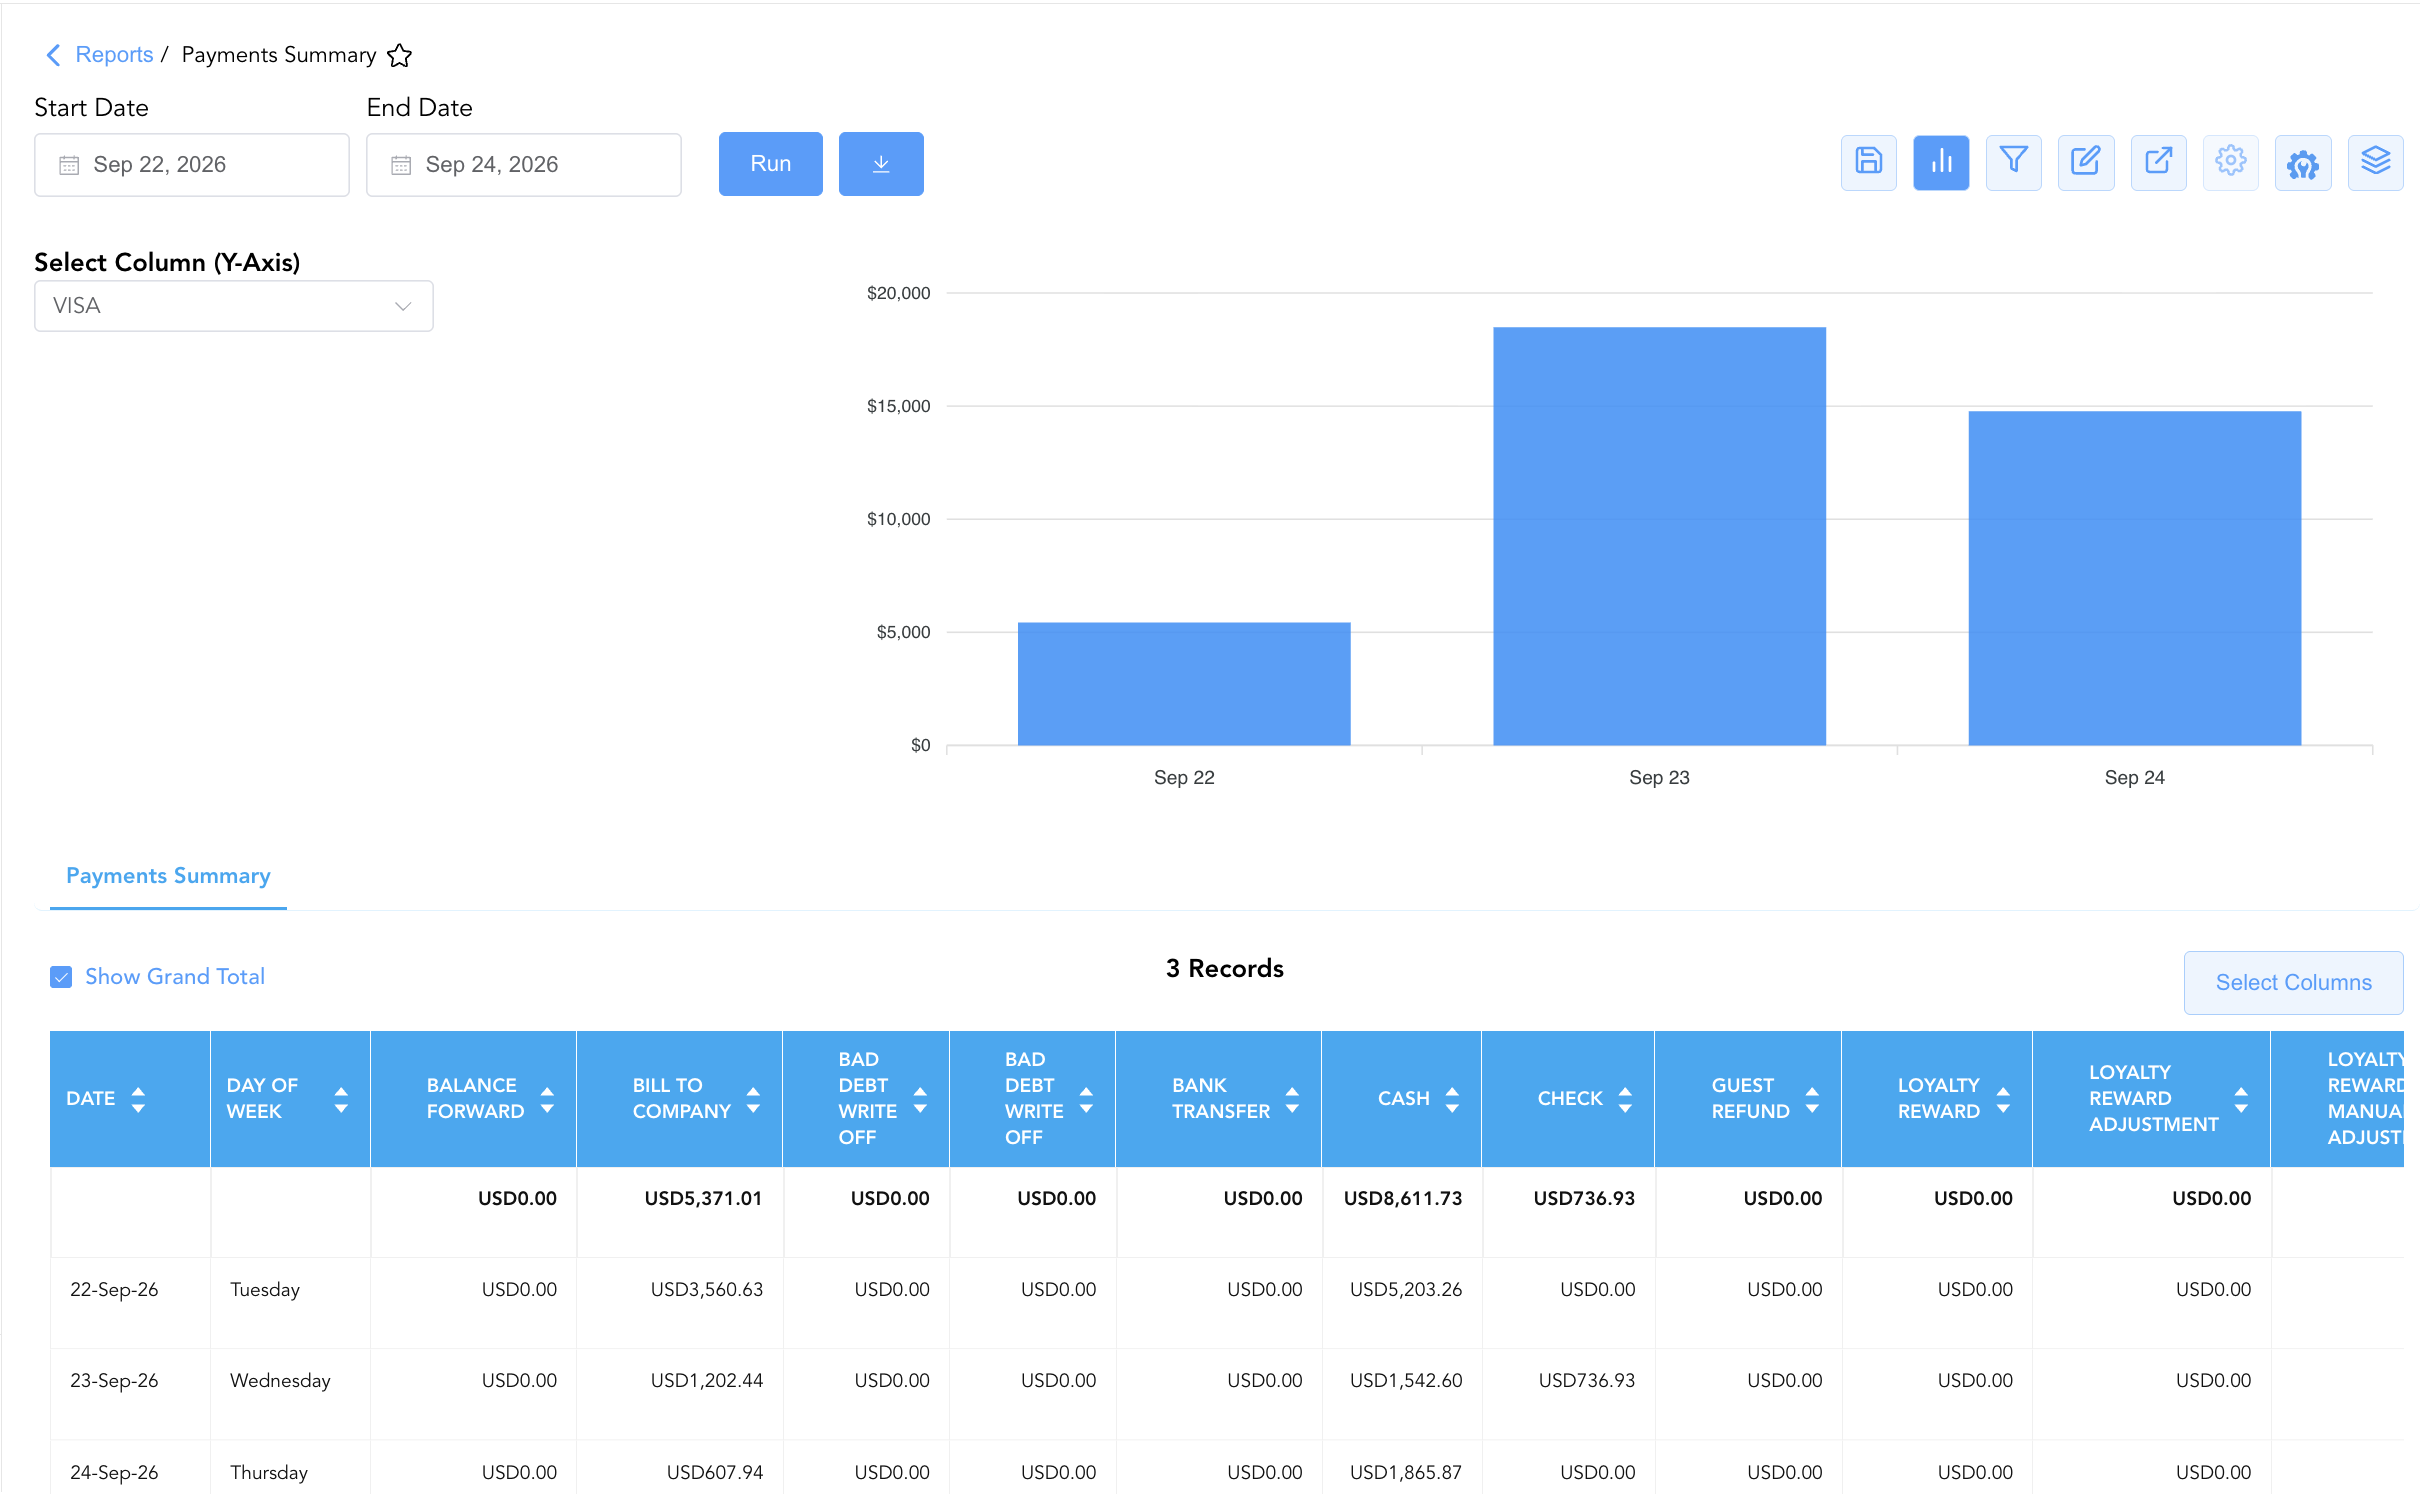Click the Sep 23 chart bar
This screenshot has height=1494, width=2420.
pos(1659,536)
